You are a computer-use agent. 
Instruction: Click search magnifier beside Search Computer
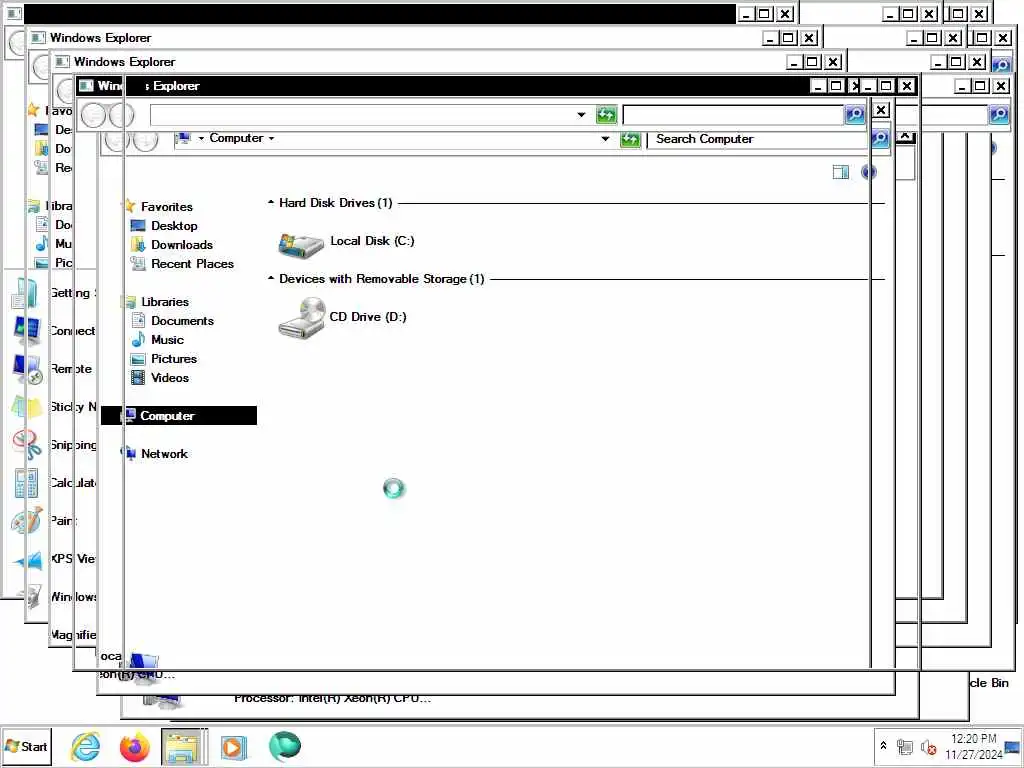click(880, 138)
